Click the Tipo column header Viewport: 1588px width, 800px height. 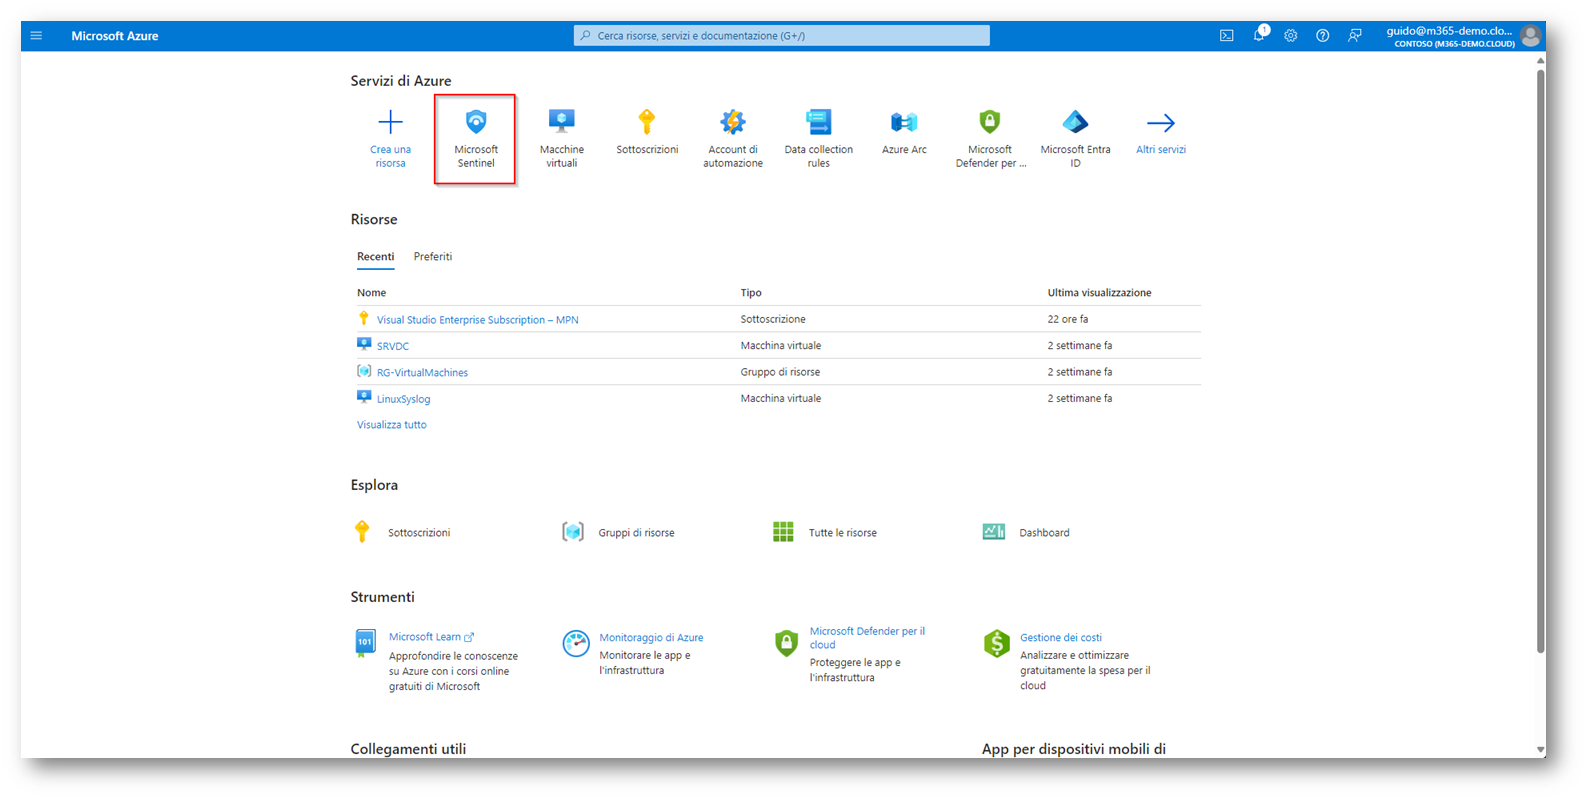(751, 293)
